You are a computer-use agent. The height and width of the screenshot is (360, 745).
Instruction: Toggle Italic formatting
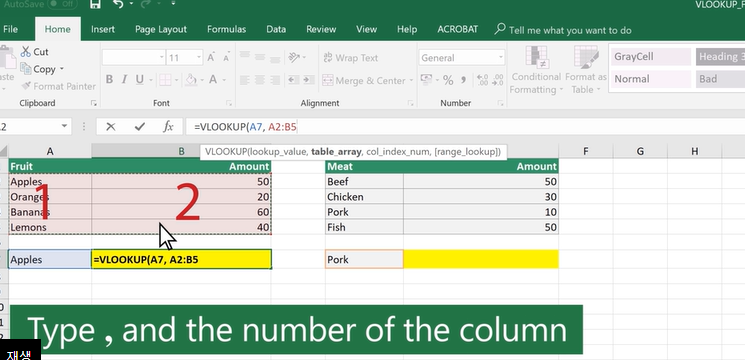(x=124, y=80)
